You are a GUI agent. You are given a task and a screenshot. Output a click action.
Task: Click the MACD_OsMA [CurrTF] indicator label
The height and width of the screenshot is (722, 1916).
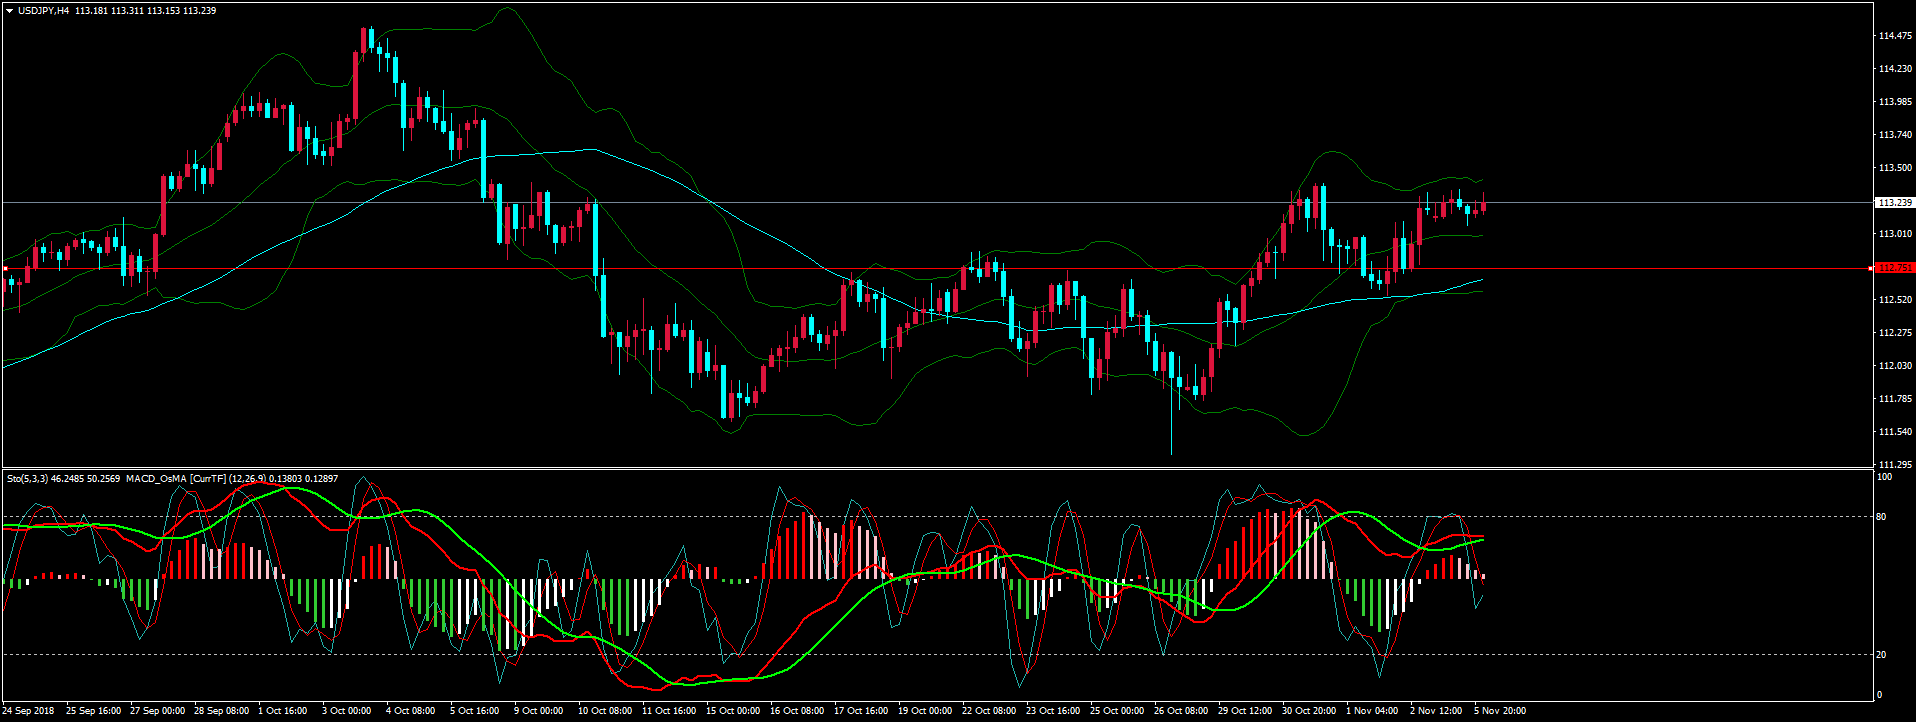(176, 479)
